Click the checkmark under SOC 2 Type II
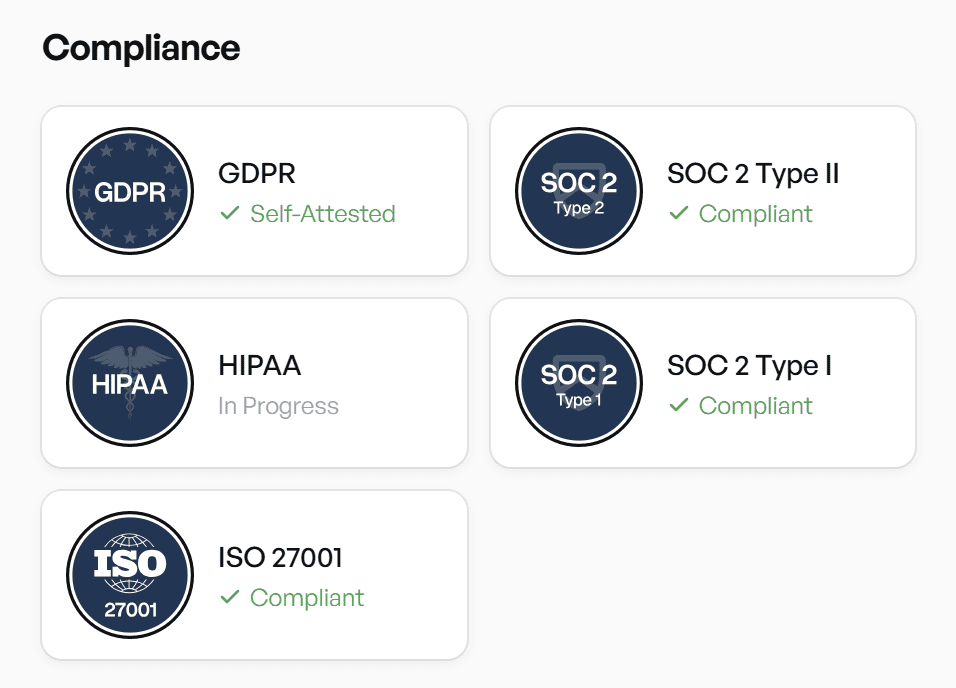The image size is (956, 688). click(x=679, y=213)
